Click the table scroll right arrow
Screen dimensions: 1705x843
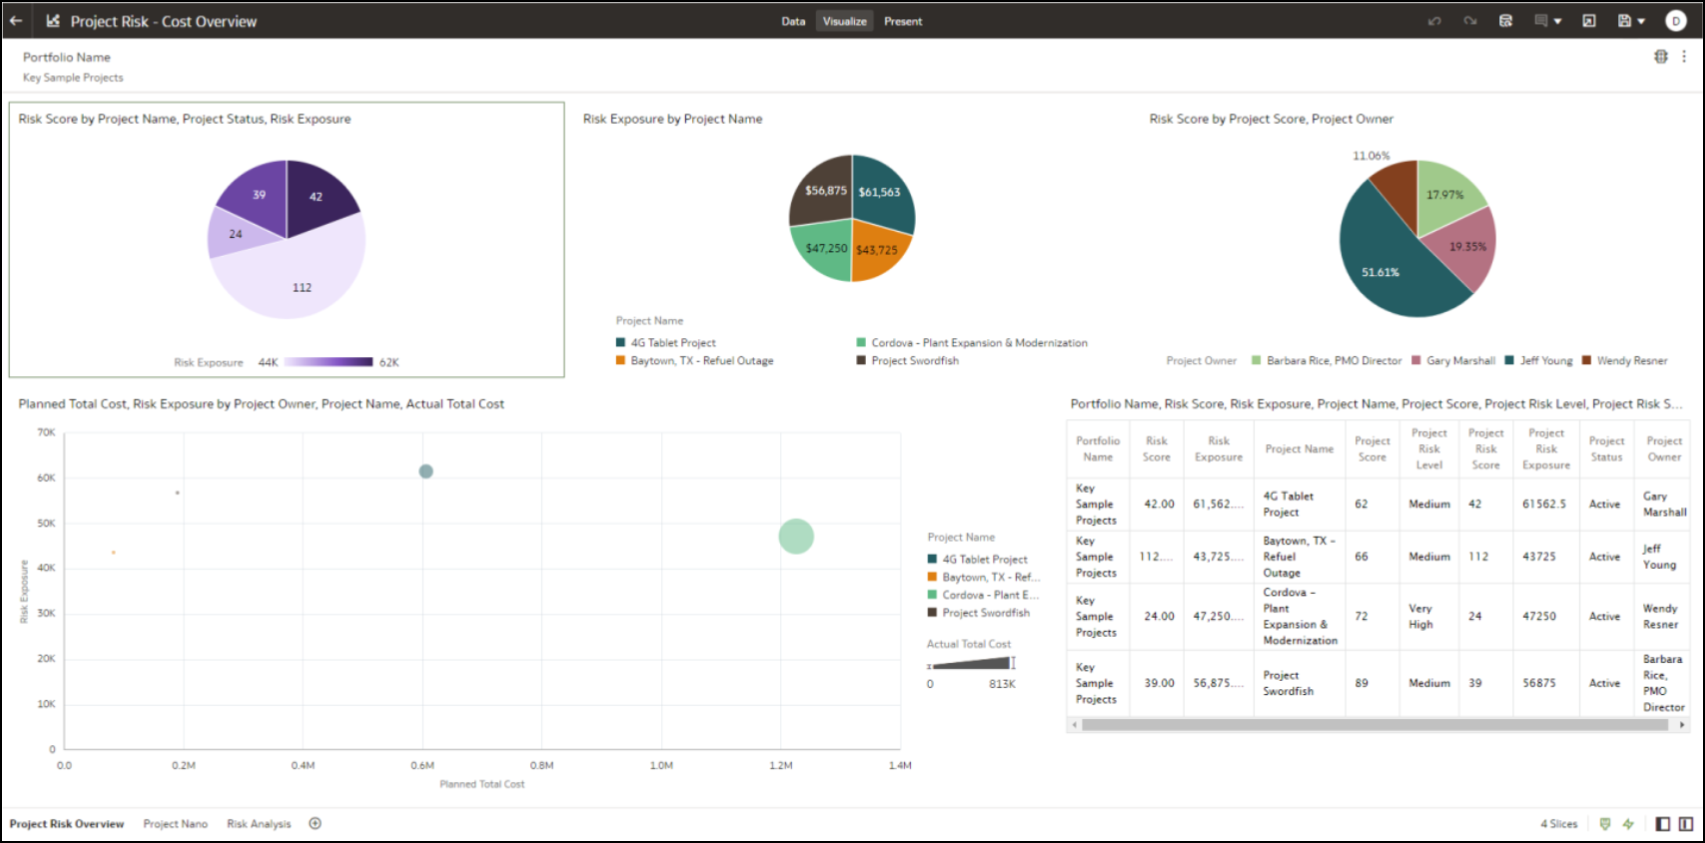[1682, 725]
